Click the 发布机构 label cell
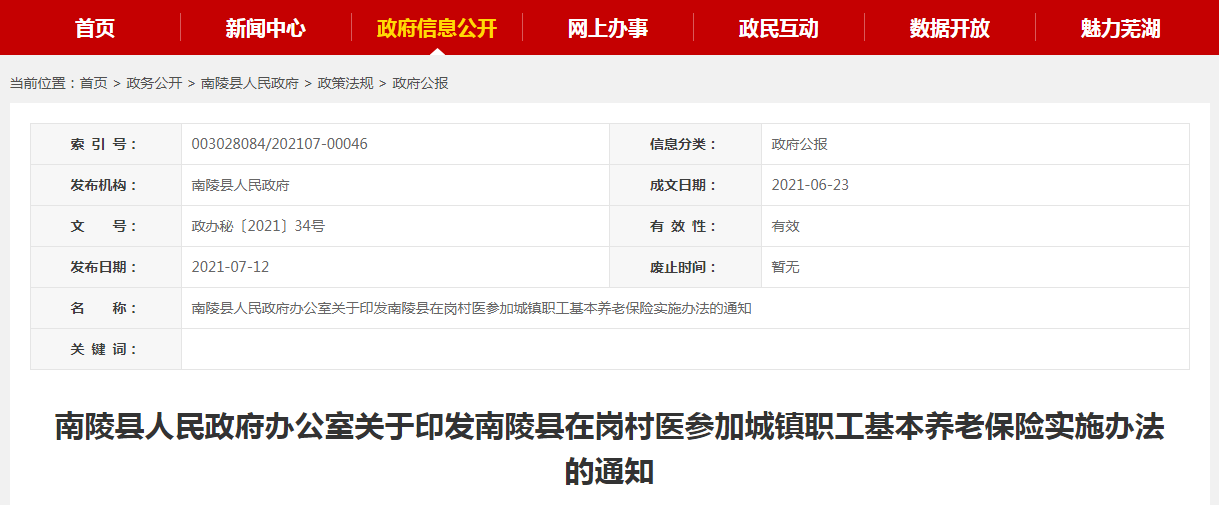The width and height of the screenshot is (1219, 505). 106,185
